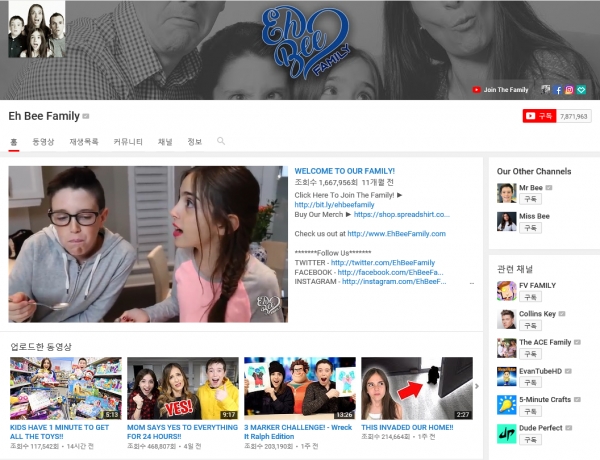Image resolution: width=600 pixels, height=460 pixels.
Task: Click Dude Perfect dp logo avatar
Action: [x=507, y=434]
